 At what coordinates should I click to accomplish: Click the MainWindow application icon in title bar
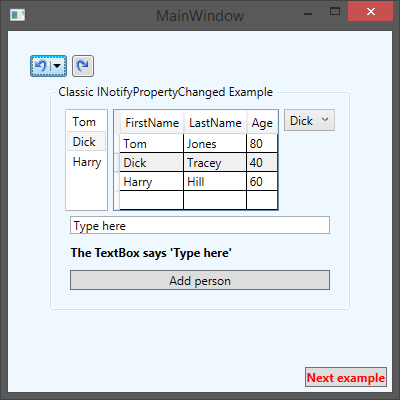[17, 15]
